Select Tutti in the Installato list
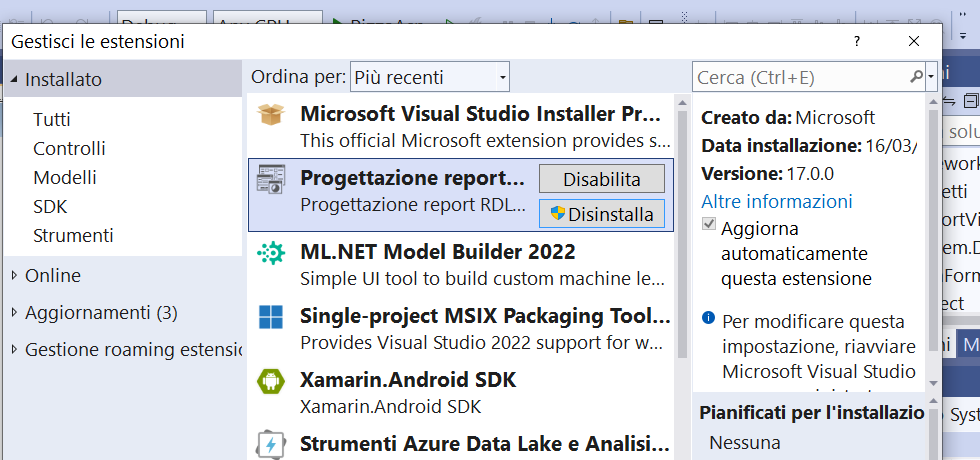Screen dimensions: 980x460 [52, 119]
